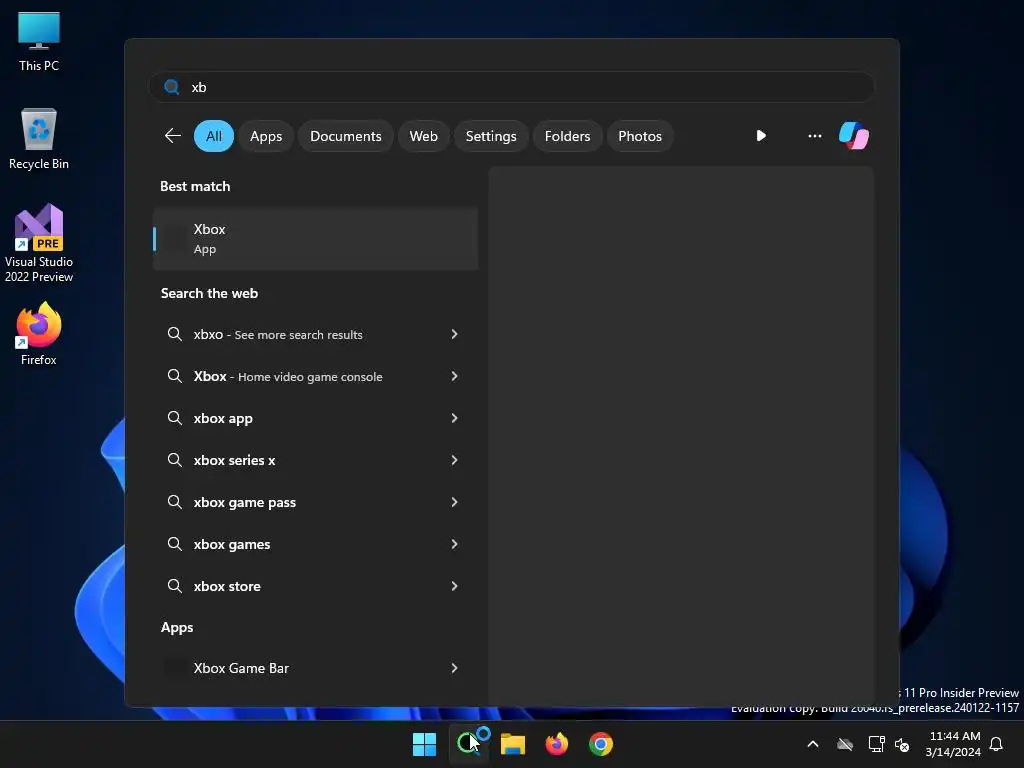Image resolution: width=1024 pixels, height=768 pixels.
Task: Select the xbxo web search suggestion
Action: click(x=315, y=334)
